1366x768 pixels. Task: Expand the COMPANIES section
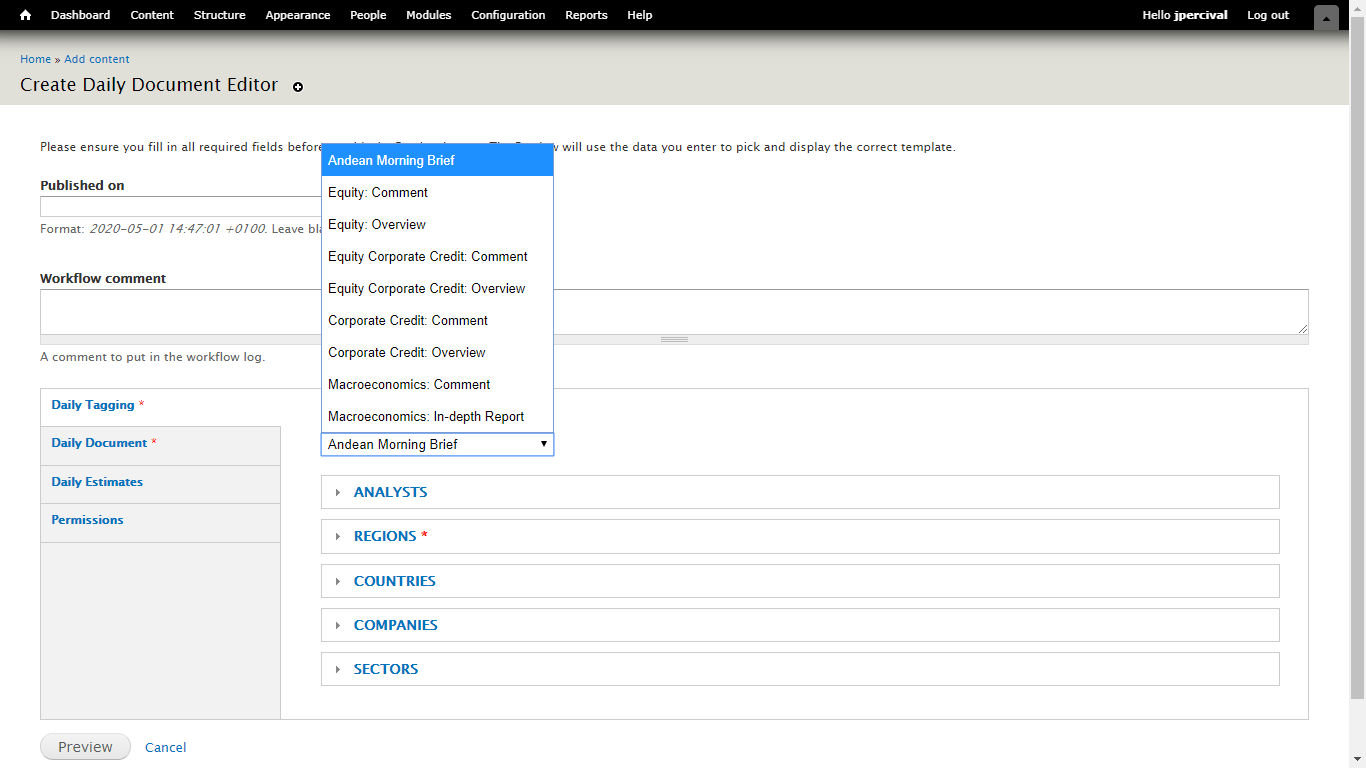(x=395, y=625)
